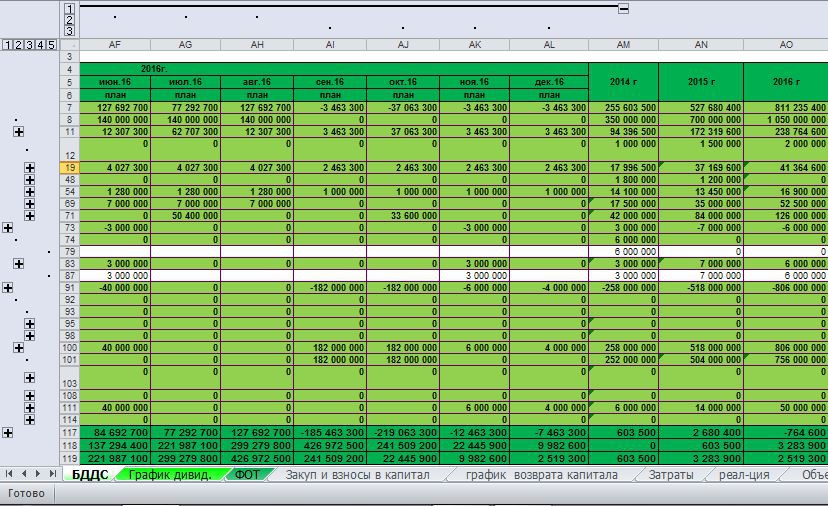Image resolution: width=828 pixels, height=506 pixels.
Task: Select row header 19
Action: pos(70,168)
